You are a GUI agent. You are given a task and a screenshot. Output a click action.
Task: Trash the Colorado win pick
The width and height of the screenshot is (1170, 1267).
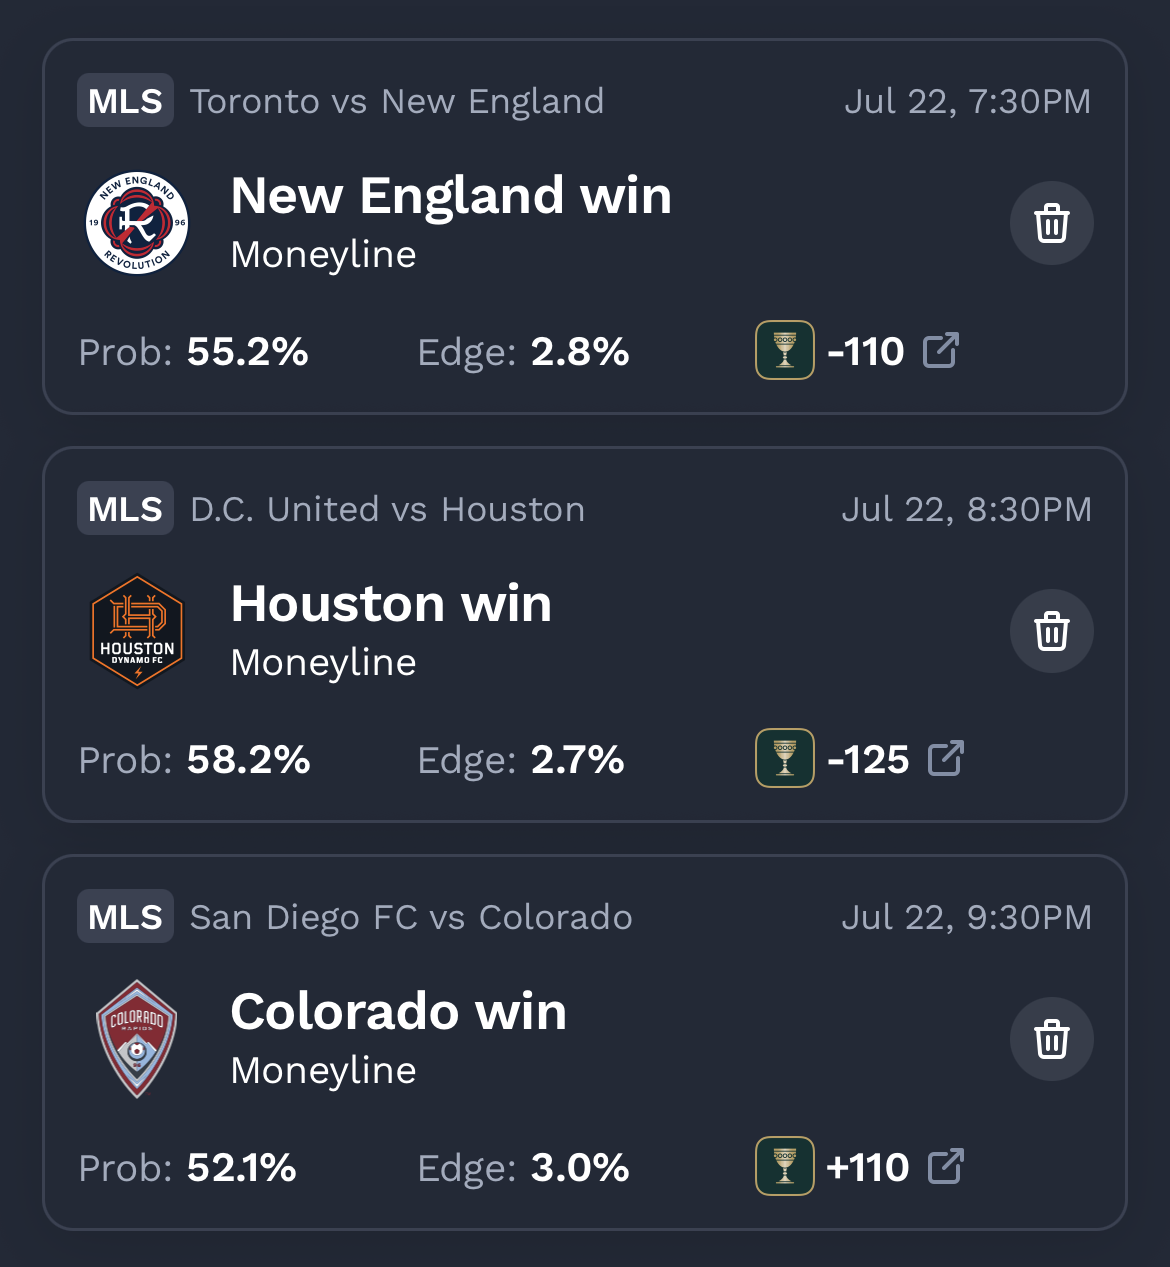point(1051,1039)
